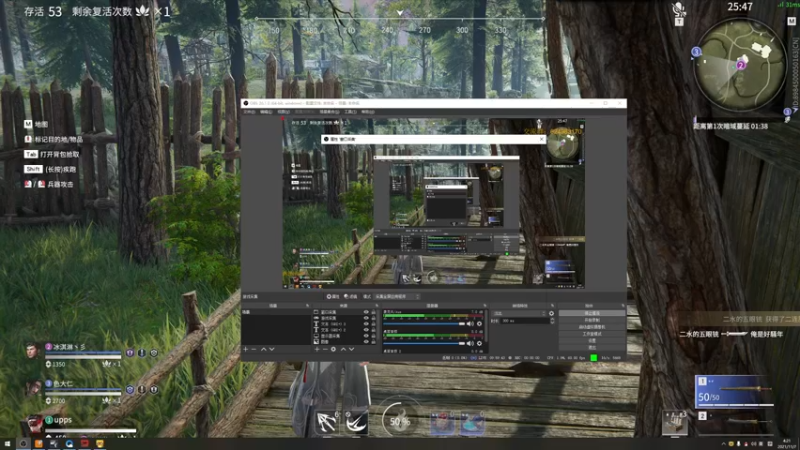This screenshot has width=800, height=450.
Task: Toggle visibility of 显示器采集 source
Action: coord(366,336)
